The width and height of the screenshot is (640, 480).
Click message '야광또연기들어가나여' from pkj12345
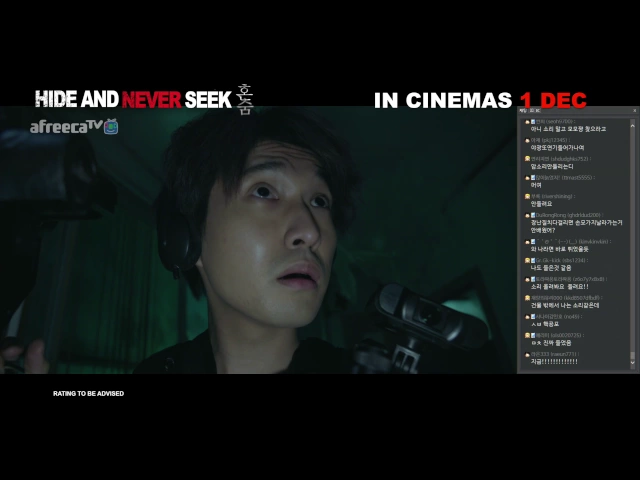[557, 148]
